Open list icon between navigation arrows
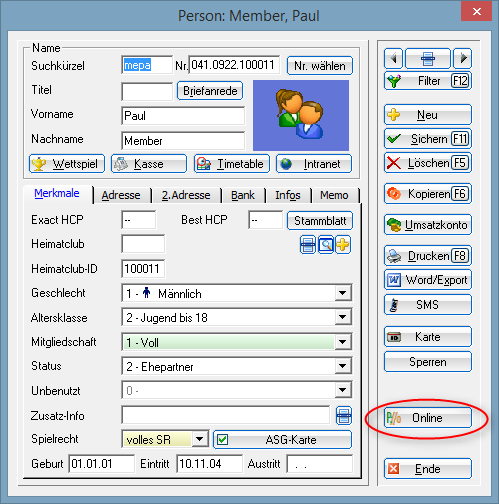Image resolution: width=499 pixels, height=504 pixels. coord(428,58)
